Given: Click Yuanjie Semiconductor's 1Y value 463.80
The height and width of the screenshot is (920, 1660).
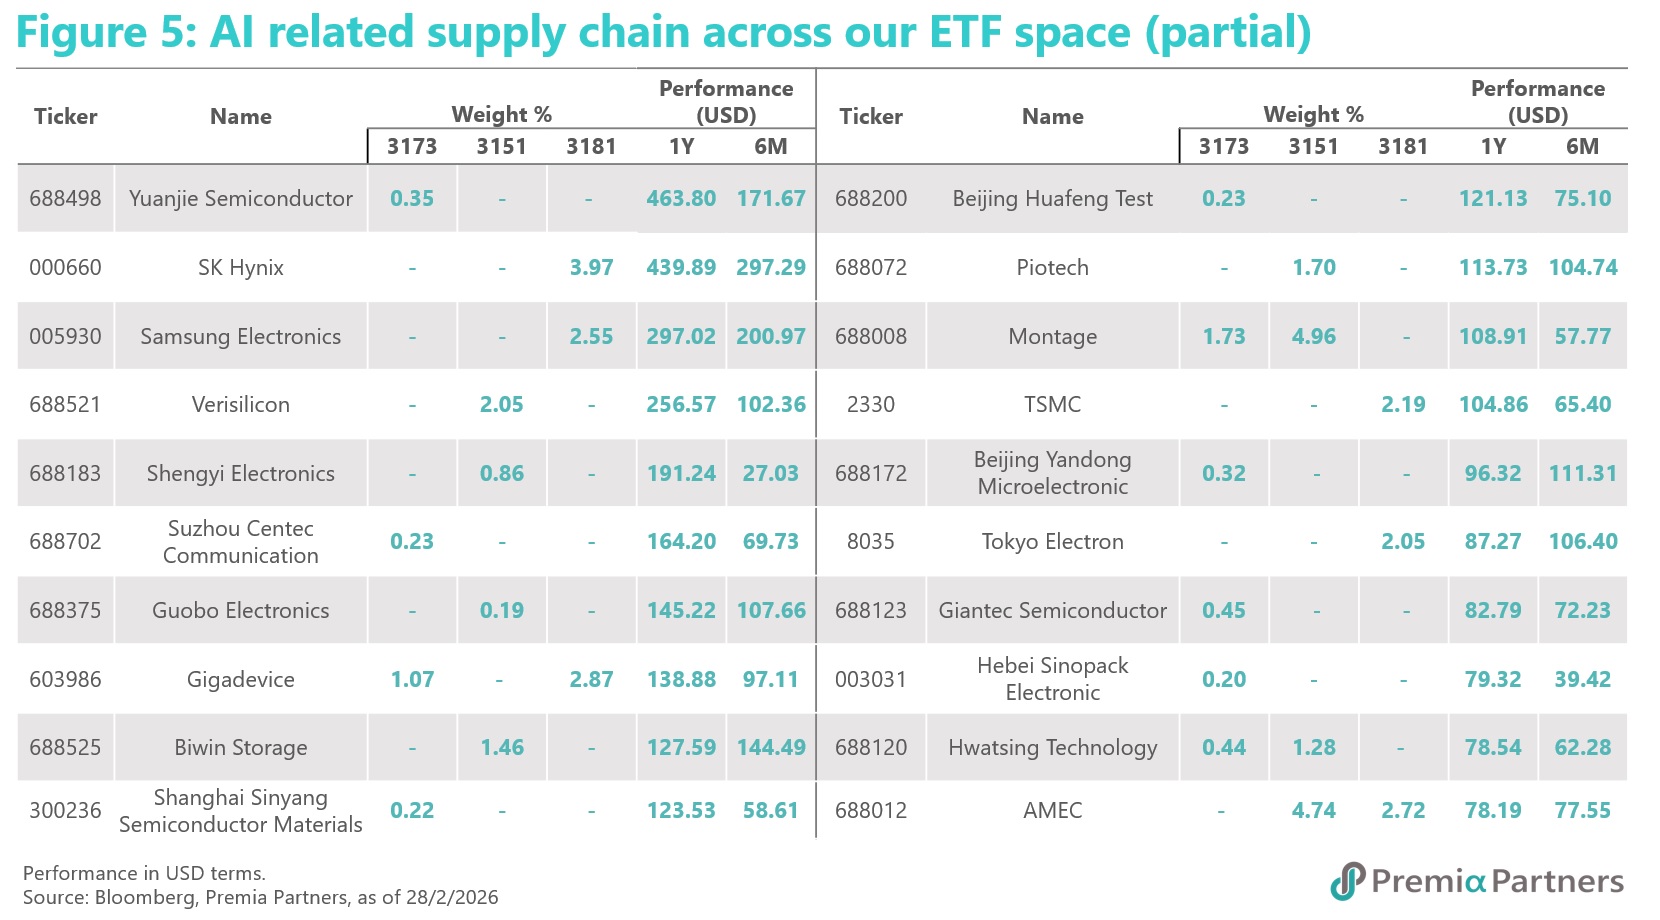Looking at the screenshot, I should point(681,199).
